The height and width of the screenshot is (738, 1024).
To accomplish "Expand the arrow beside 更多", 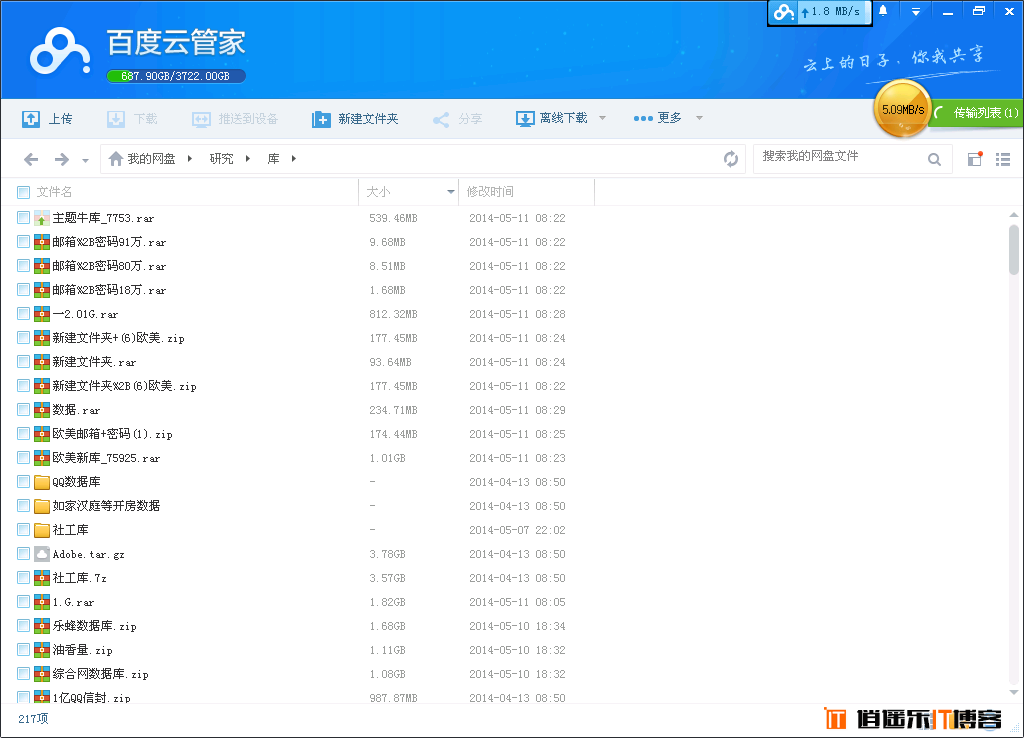I will (x=699, y=118).
